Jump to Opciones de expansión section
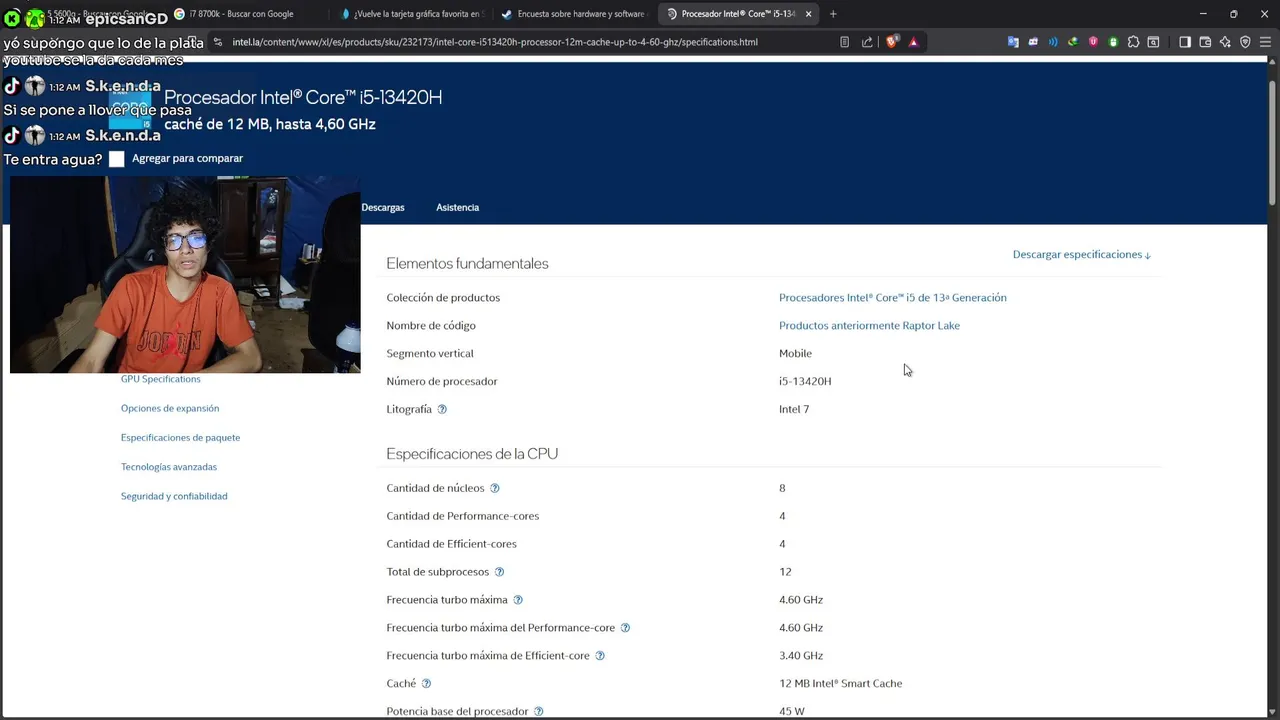The width and height of the screenshot is (1280, 720). tap(170, 408)
